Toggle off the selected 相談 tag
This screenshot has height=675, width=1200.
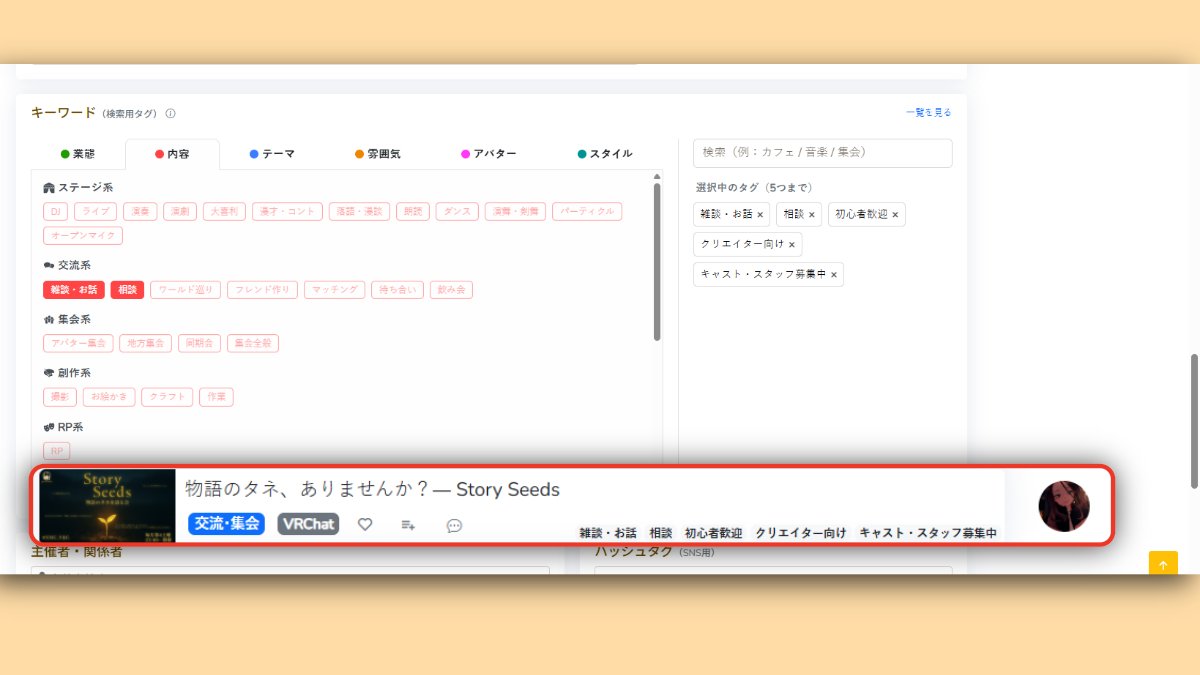(x=126, y=290)
